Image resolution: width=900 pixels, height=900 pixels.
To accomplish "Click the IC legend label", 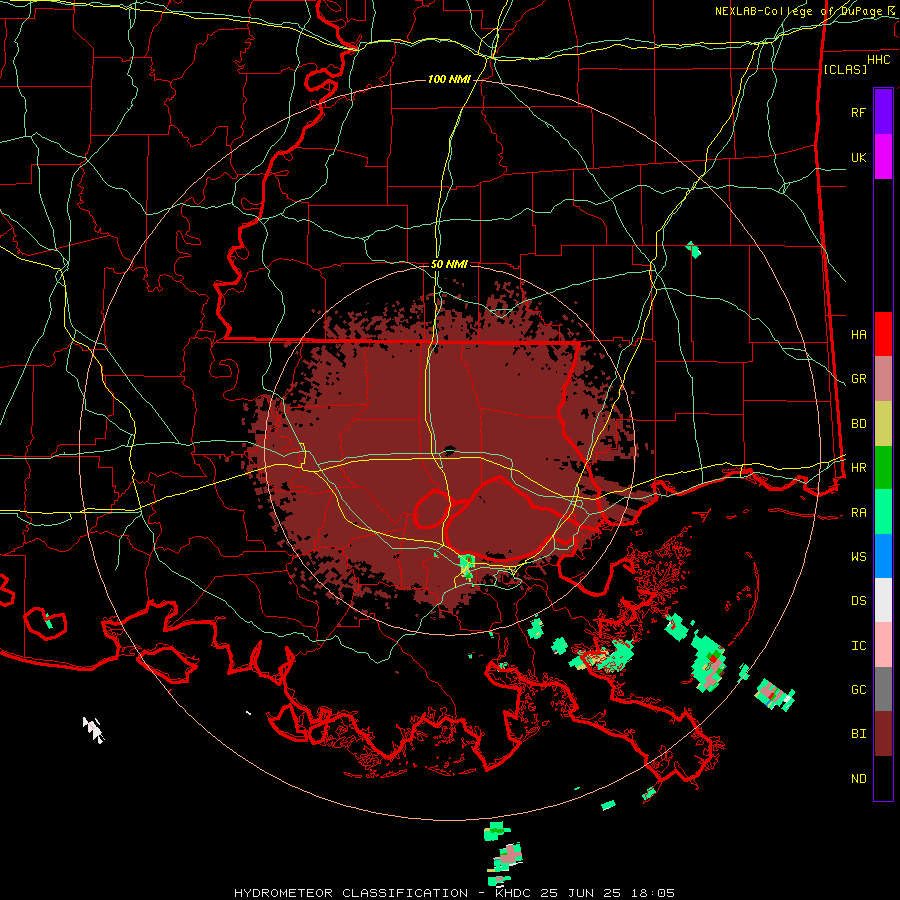I will pyautogui.click(x=858, y=646).
